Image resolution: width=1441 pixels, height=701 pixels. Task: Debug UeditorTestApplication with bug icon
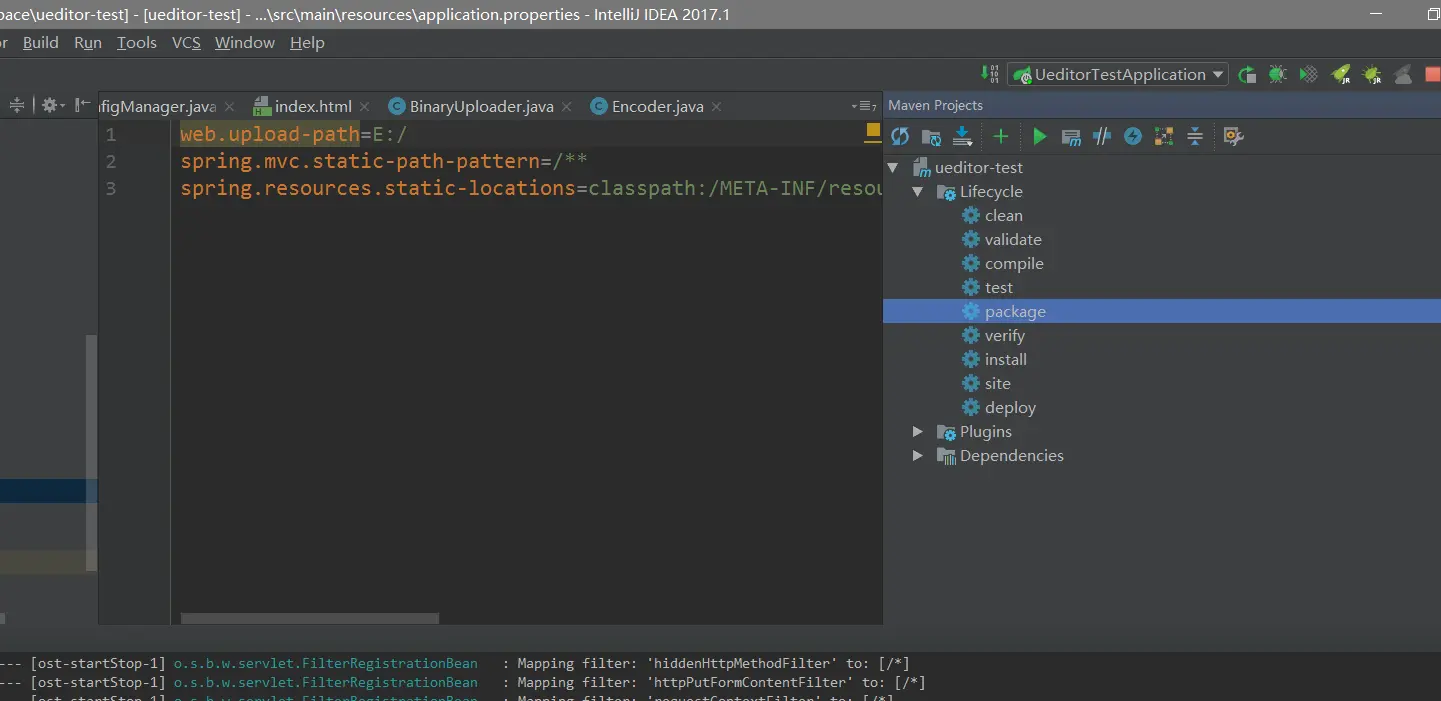(1277, 74)
